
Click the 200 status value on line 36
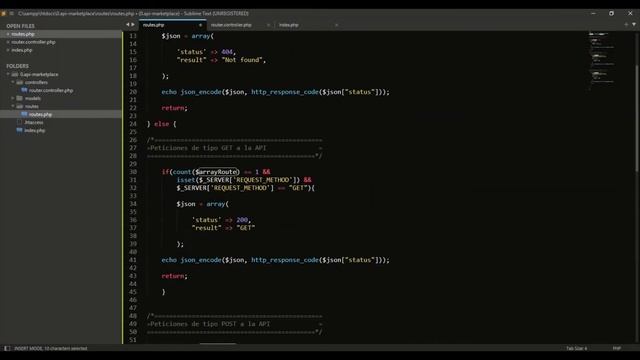tap(242, 220)
